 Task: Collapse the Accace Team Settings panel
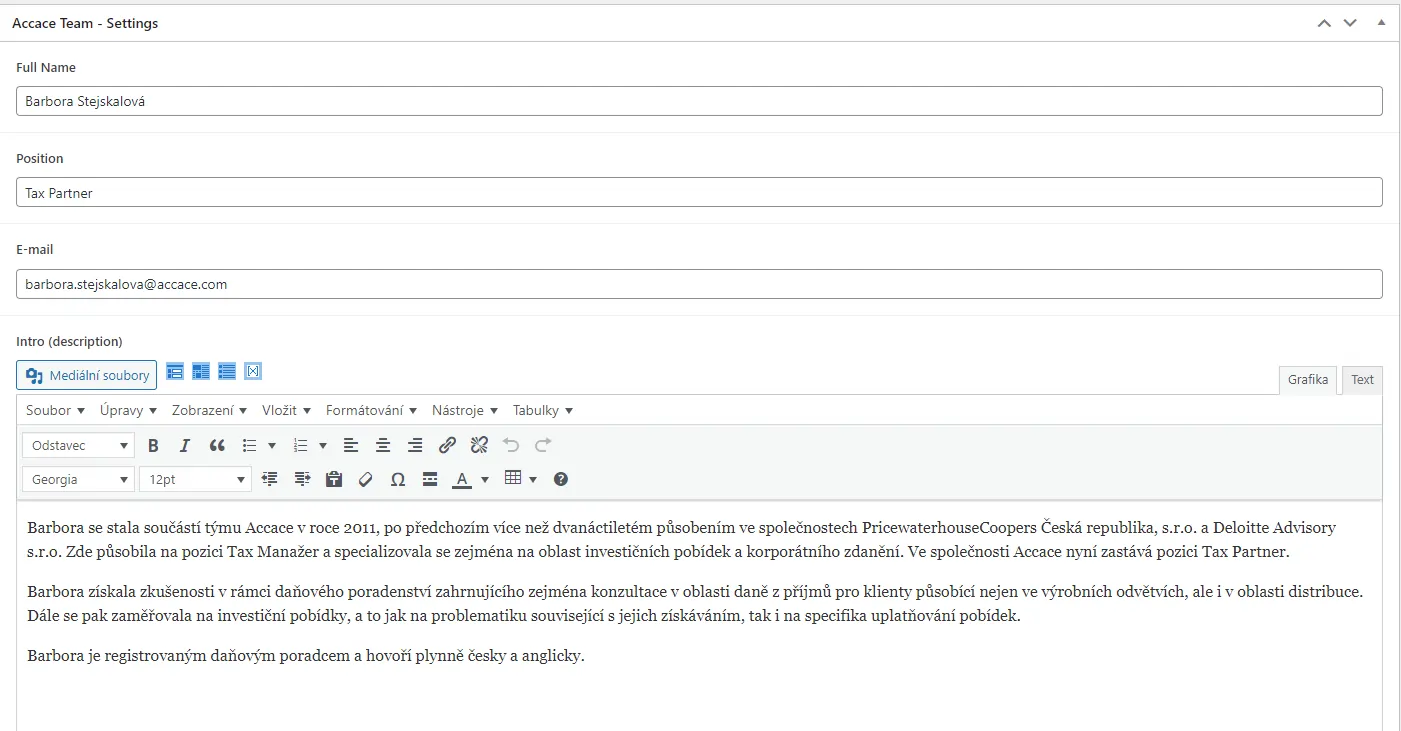click(x=1381, y=23)
